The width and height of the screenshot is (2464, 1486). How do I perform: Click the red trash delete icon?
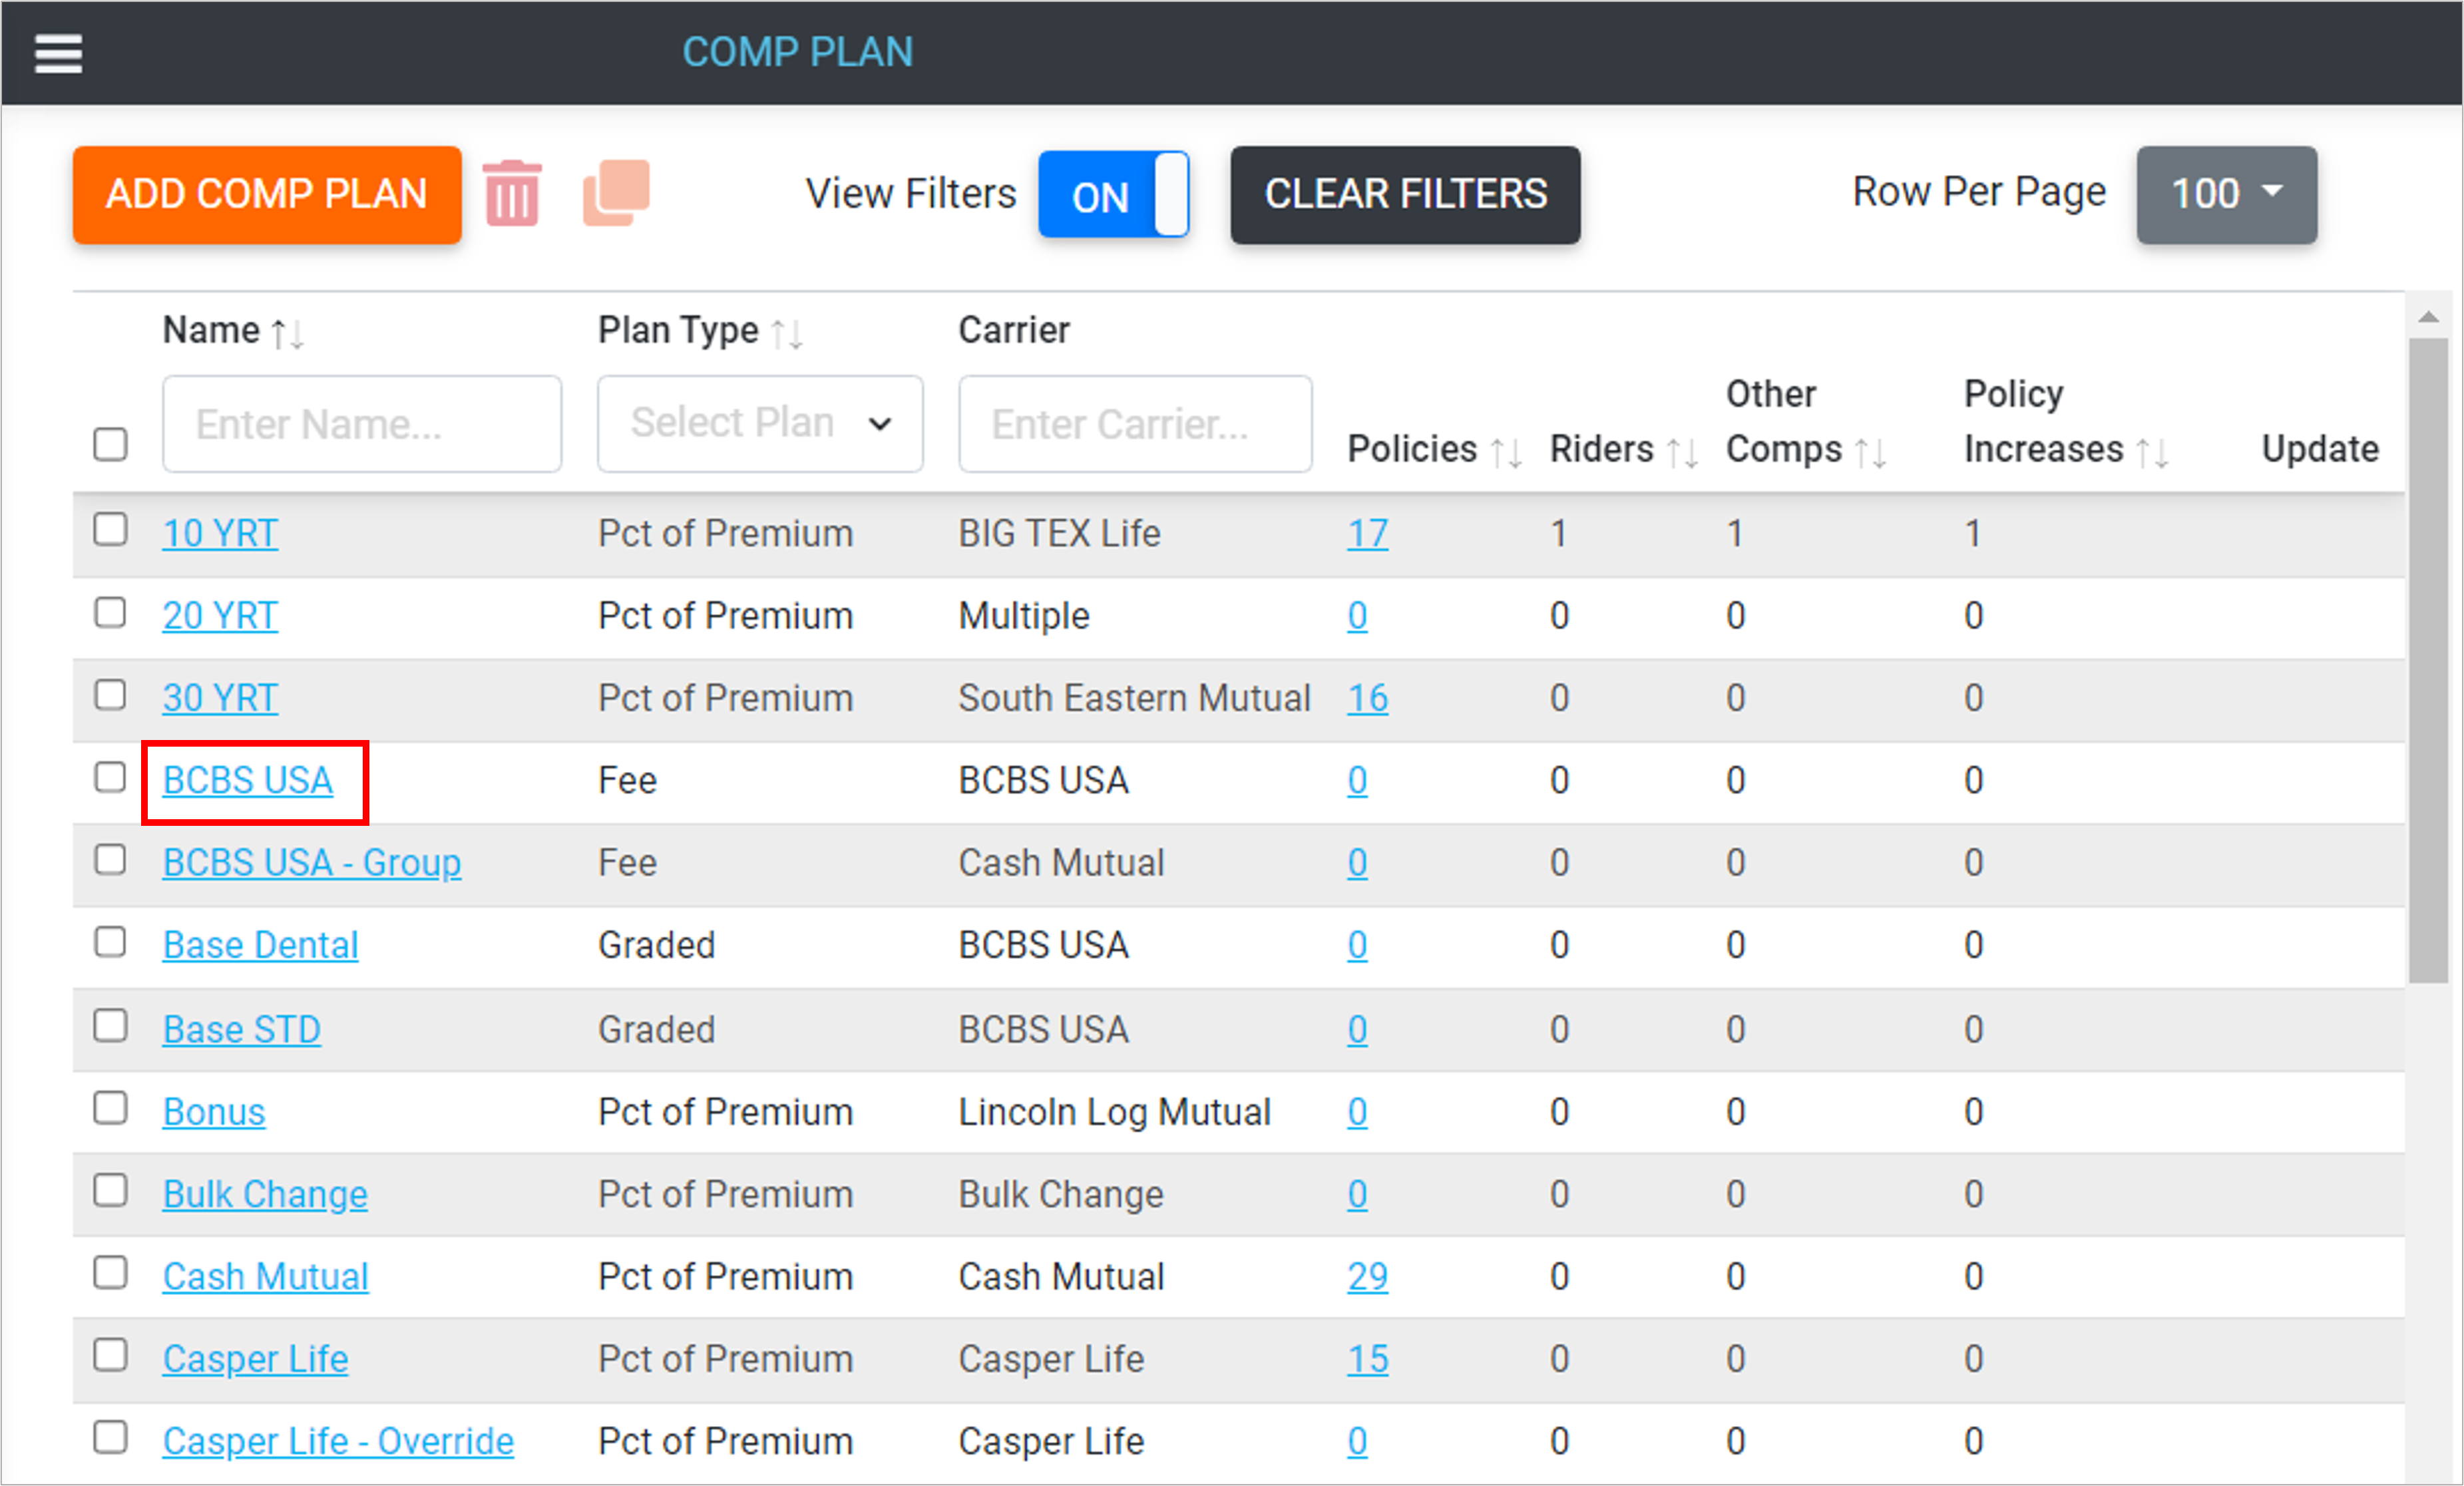tap(512, 194)
